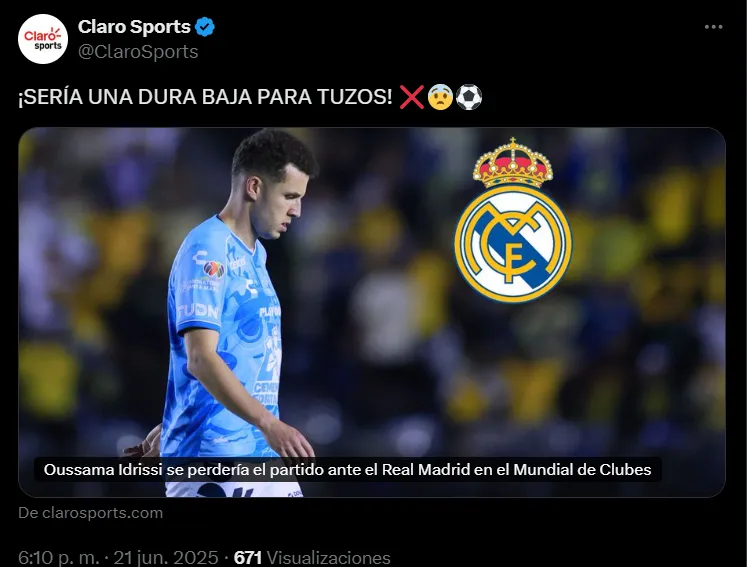Click the fearful face emoji
This screenshot has height=567, width=747.
(x=440, y=97)
